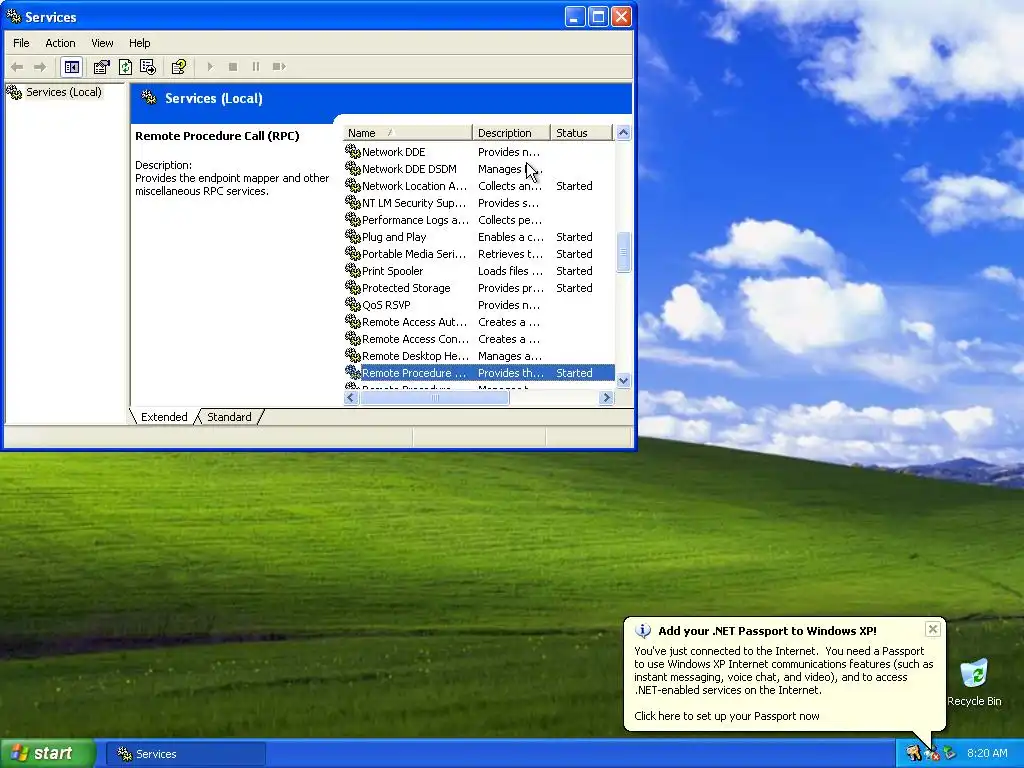Click the vertical scrollbar up arrow

[623, 133]
